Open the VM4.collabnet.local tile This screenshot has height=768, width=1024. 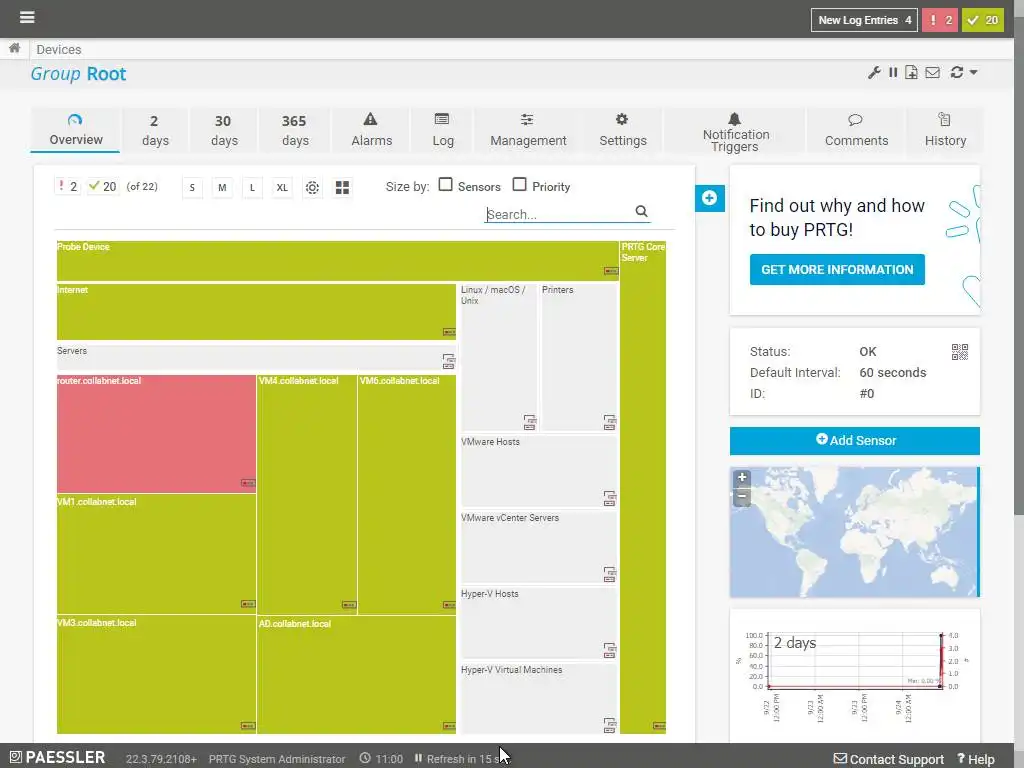coord(307,494)
